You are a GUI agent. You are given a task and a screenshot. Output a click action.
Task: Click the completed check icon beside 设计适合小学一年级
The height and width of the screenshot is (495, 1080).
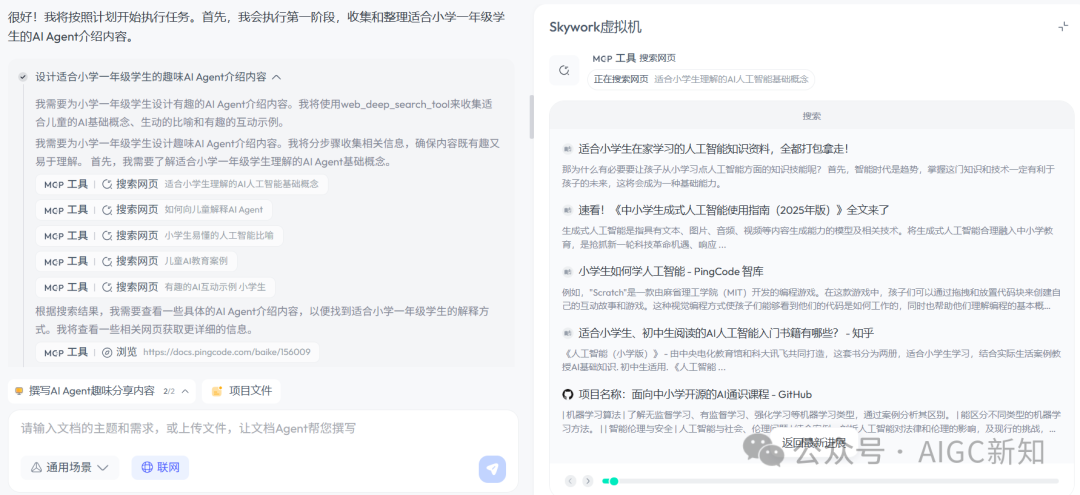point(23,77)
